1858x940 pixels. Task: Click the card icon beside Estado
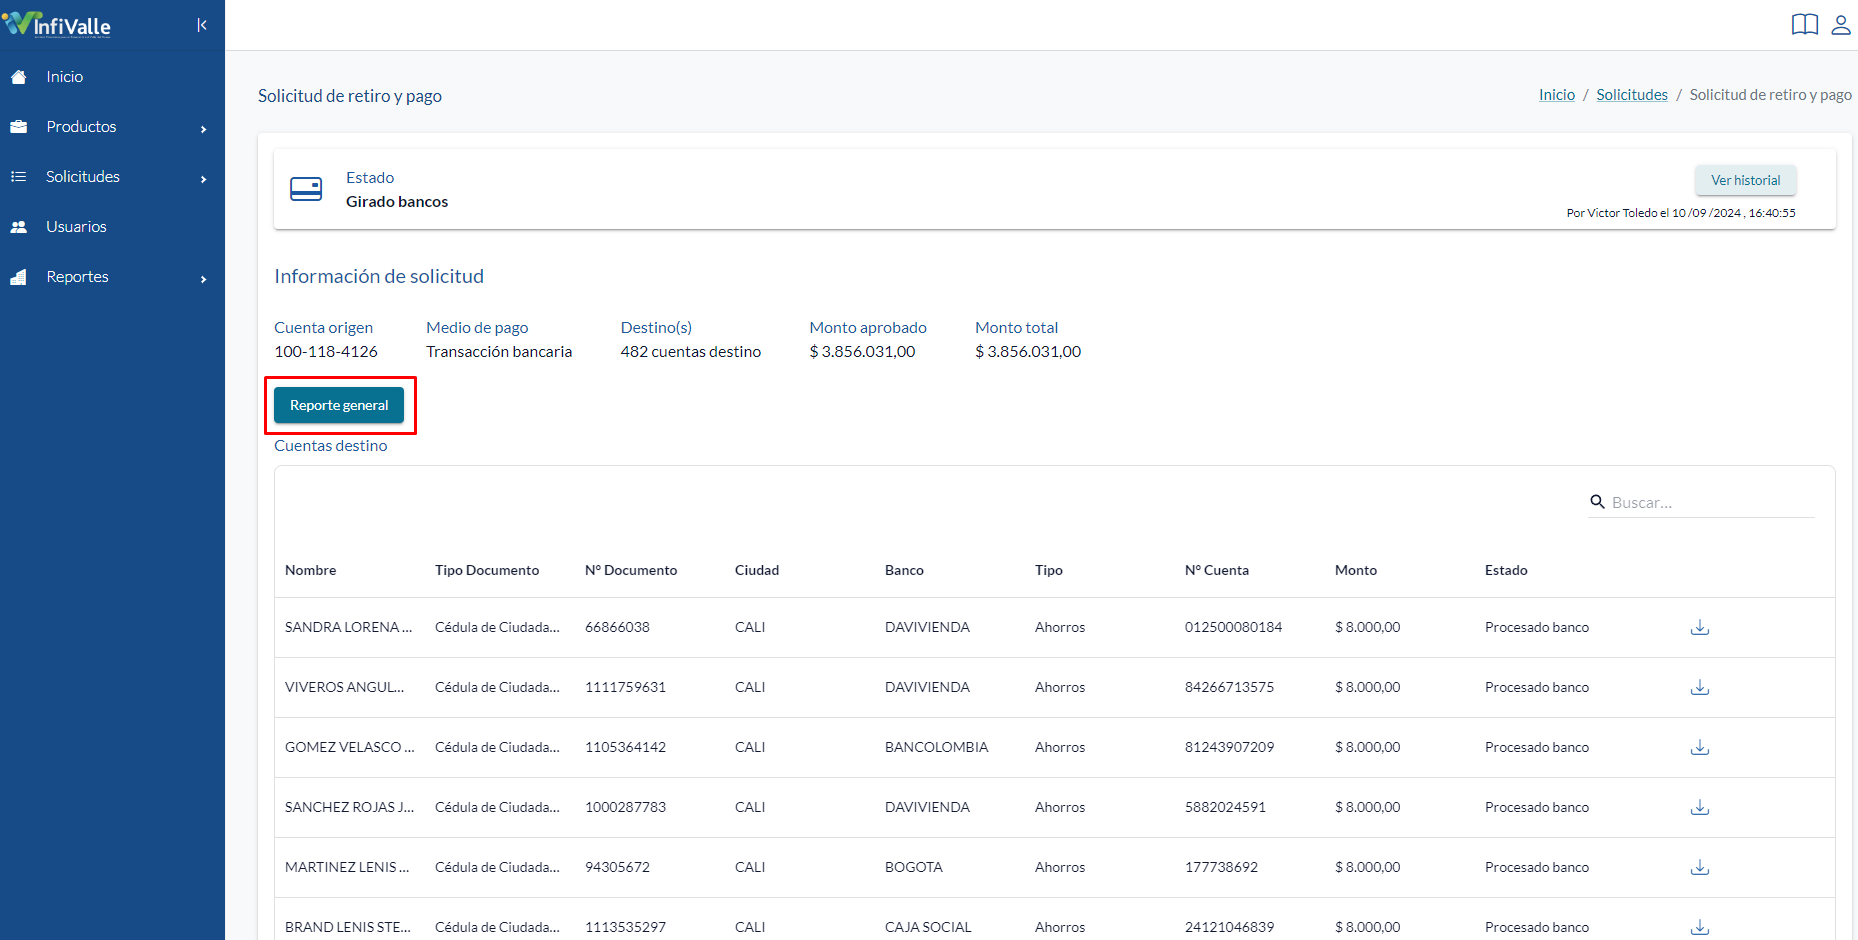tap(306, 189)
